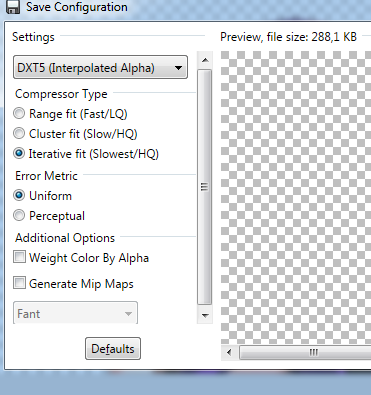Image resolution: width=371 pixels, height=395 pixels.
Task: Click the transparent checkerboard preview image
Action: tap(296, 197)
